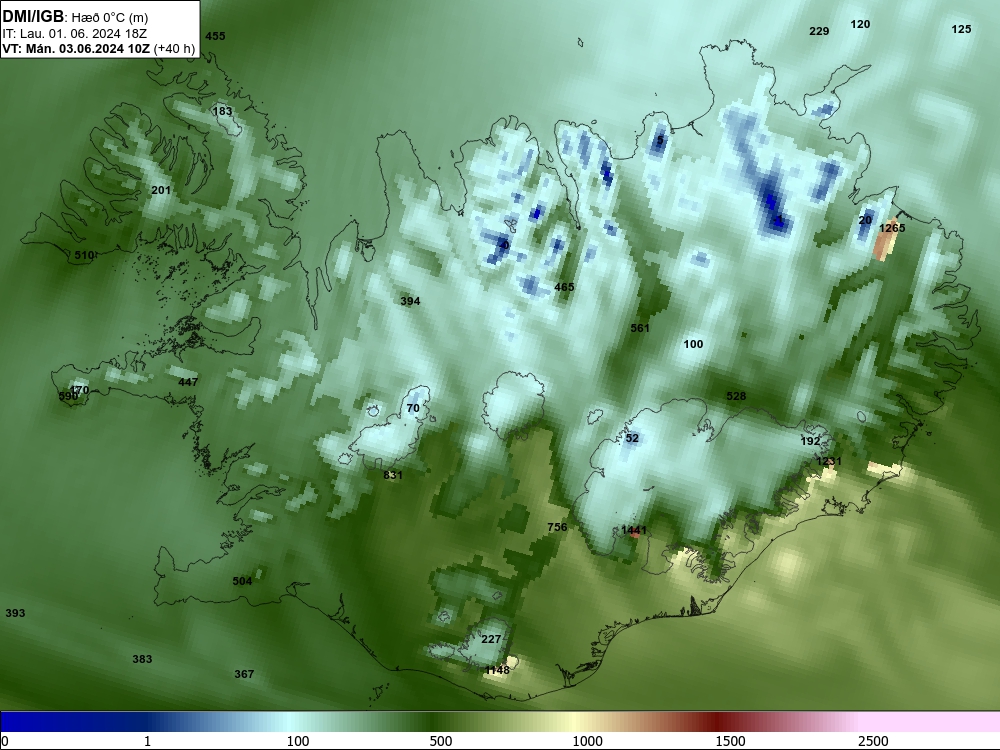
Task: Click the 2500 tick on the color legend
Action: pos(873,741)
